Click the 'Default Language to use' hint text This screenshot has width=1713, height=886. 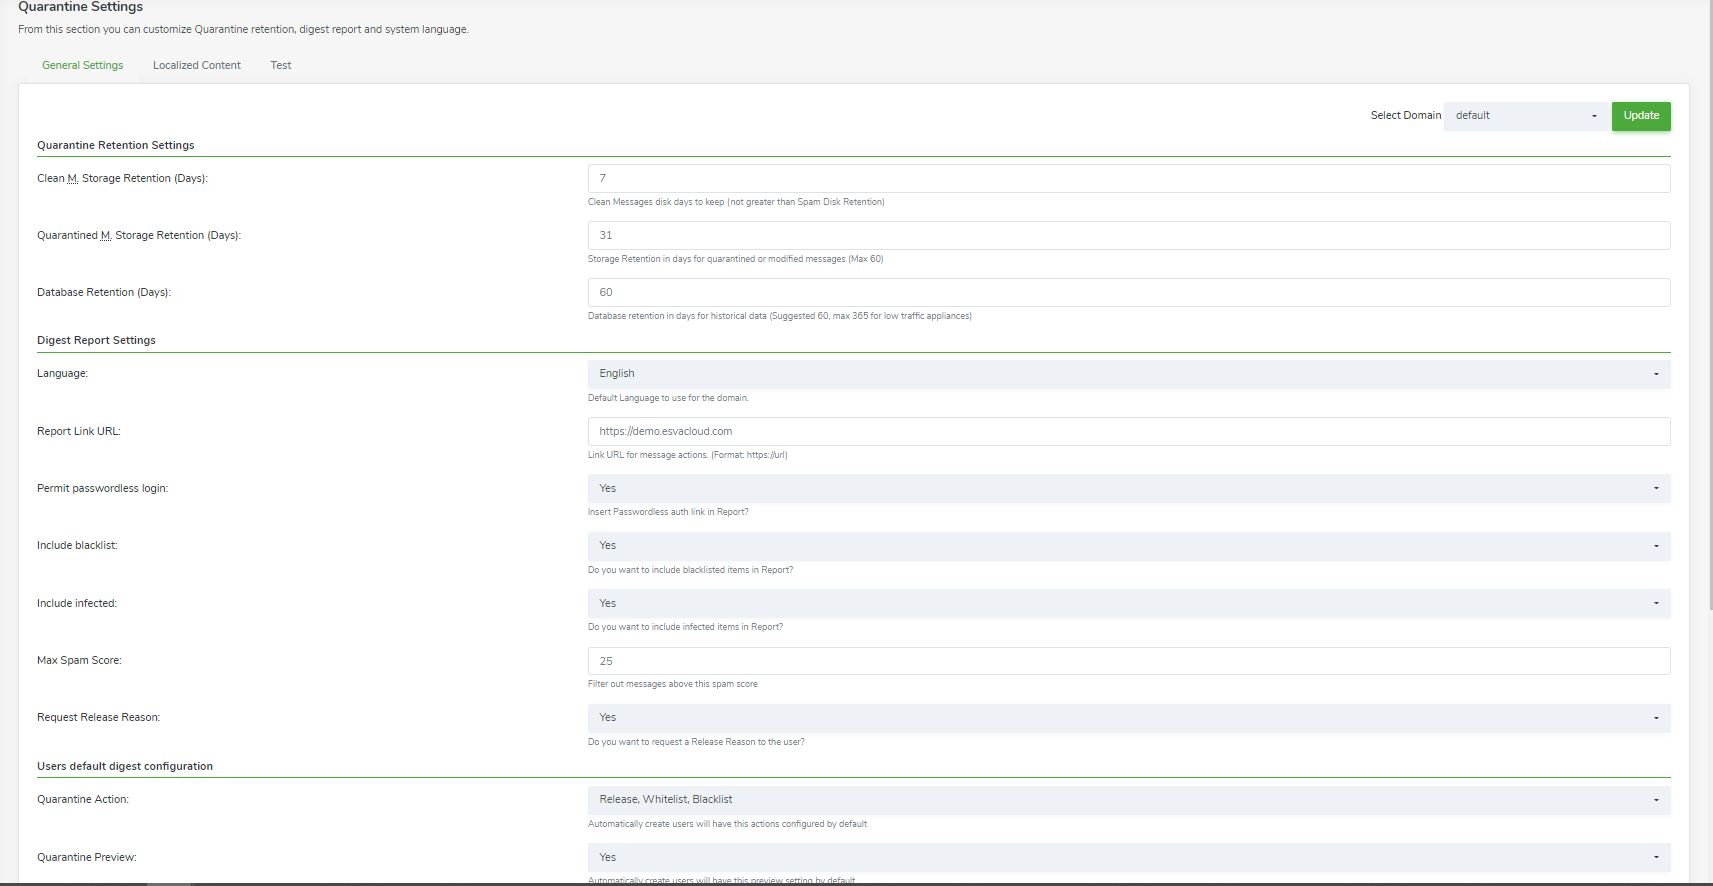coord(668,398)
